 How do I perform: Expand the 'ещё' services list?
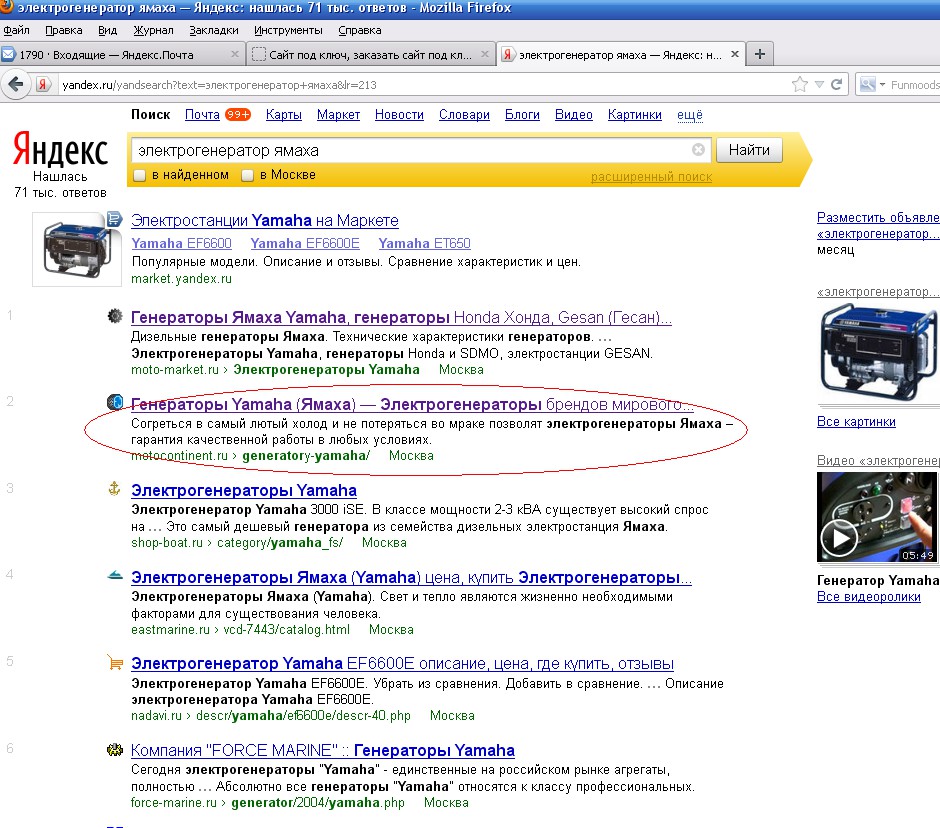click(x=689, y=115)
